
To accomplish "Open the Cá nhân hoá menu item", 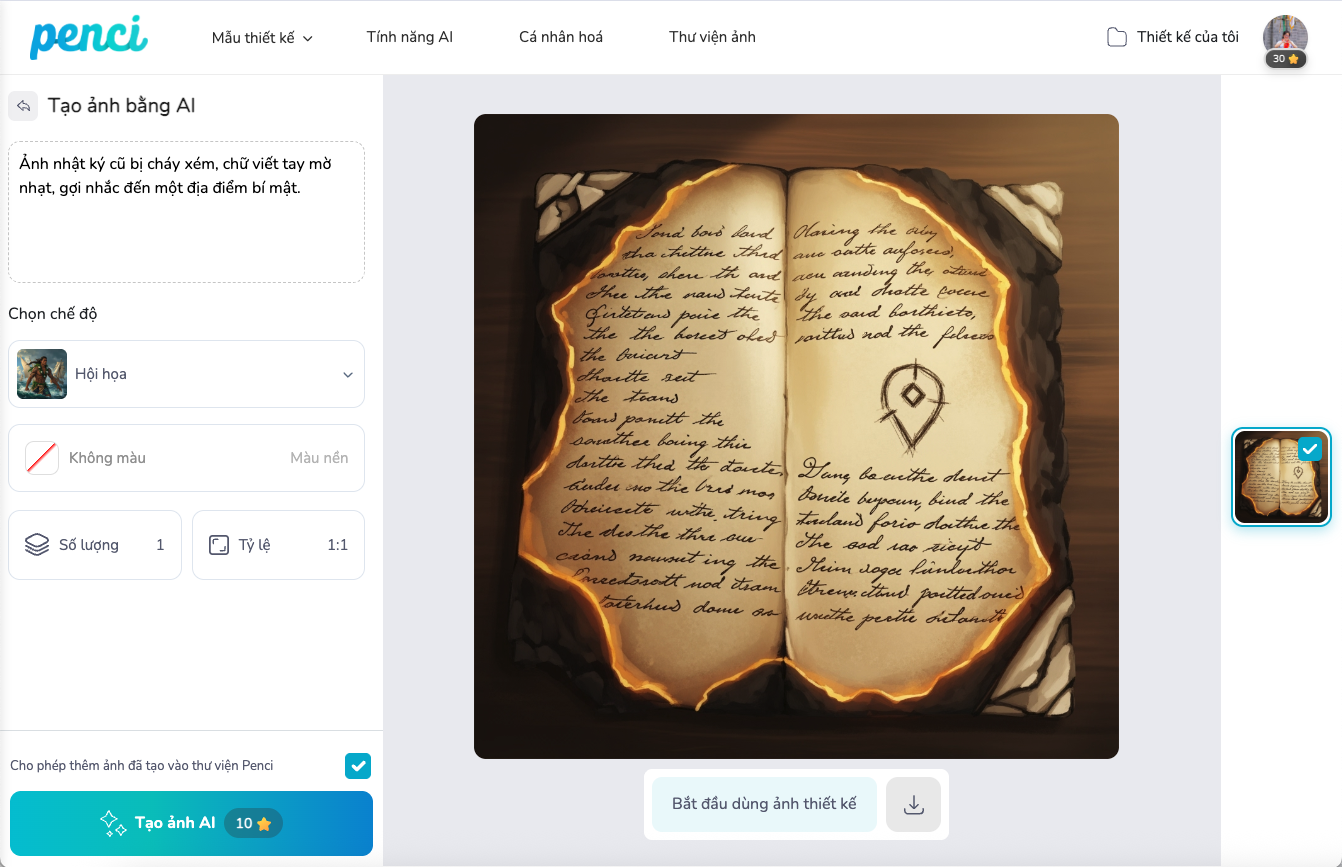I will (x=561, y=37).
